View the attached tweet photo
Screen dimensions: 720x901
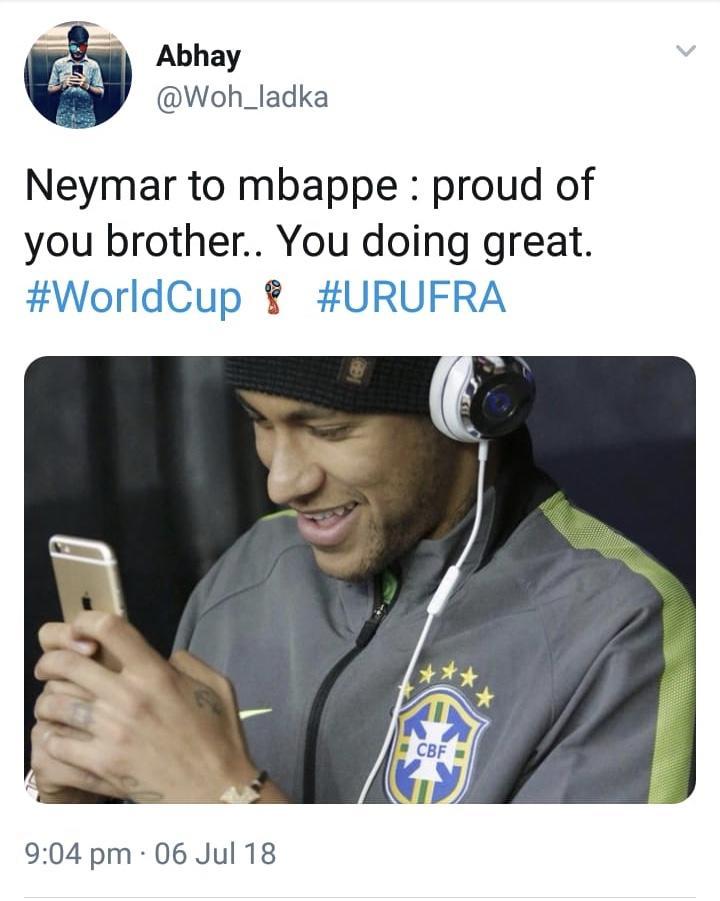[360, 579]
